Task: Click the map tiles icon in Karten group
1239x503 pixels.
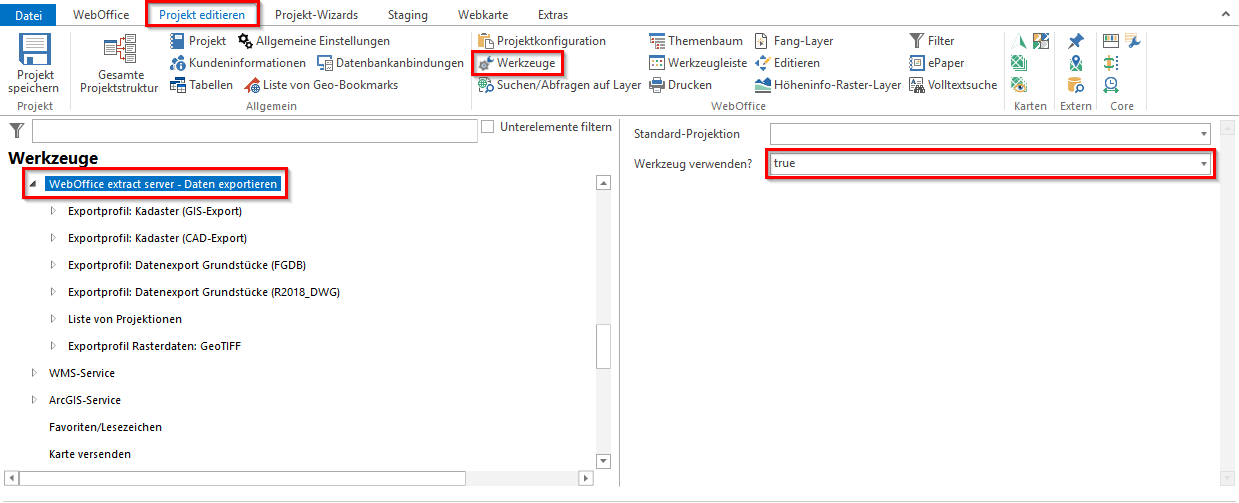Action: [1041, 41]
